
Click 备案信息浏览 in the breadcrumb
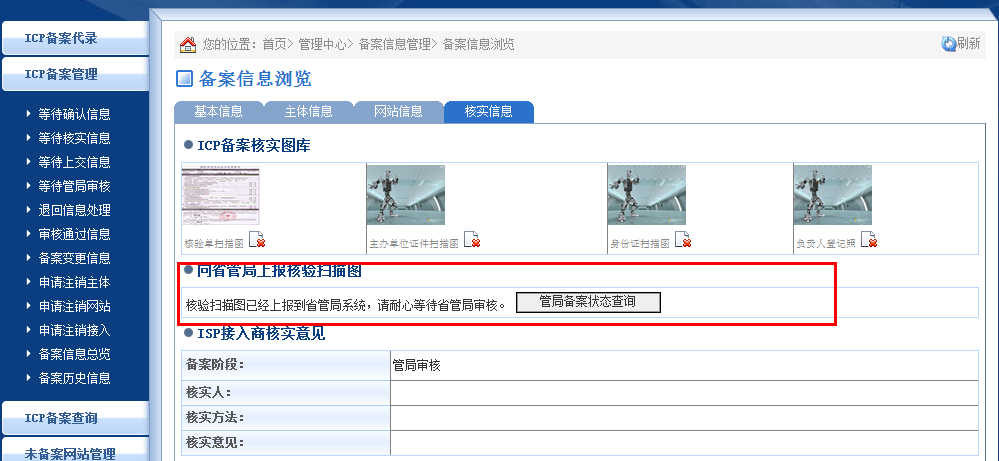(478, 45)
